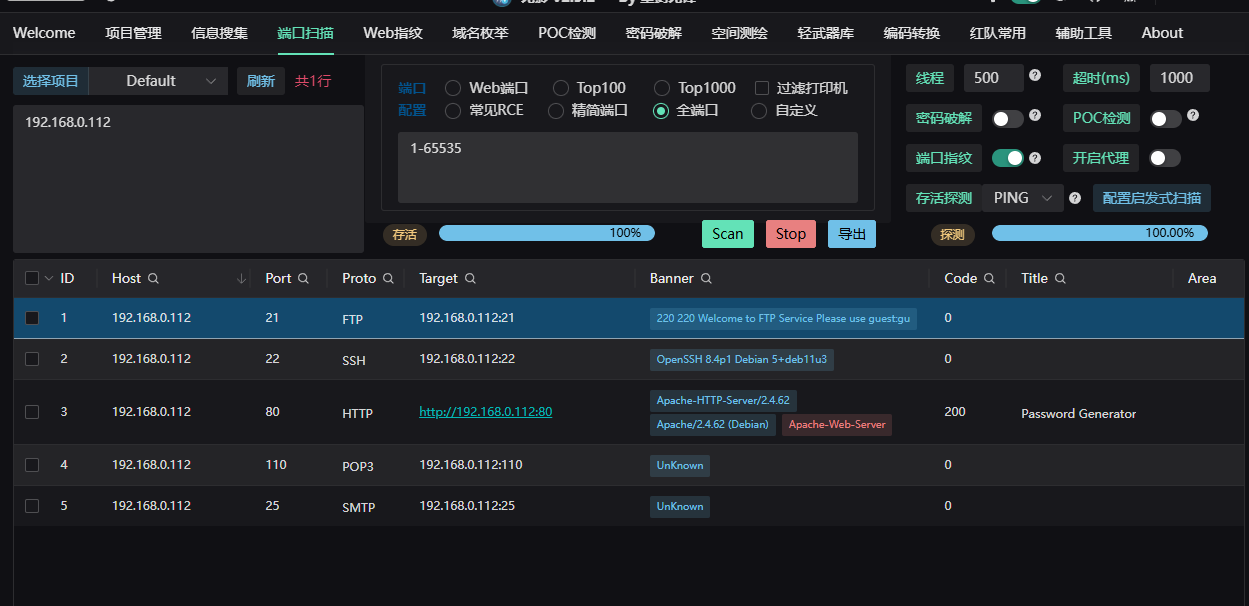Open the Code column search filter
The height and width of the screenshot is (606, 1249).
(989, 279)
